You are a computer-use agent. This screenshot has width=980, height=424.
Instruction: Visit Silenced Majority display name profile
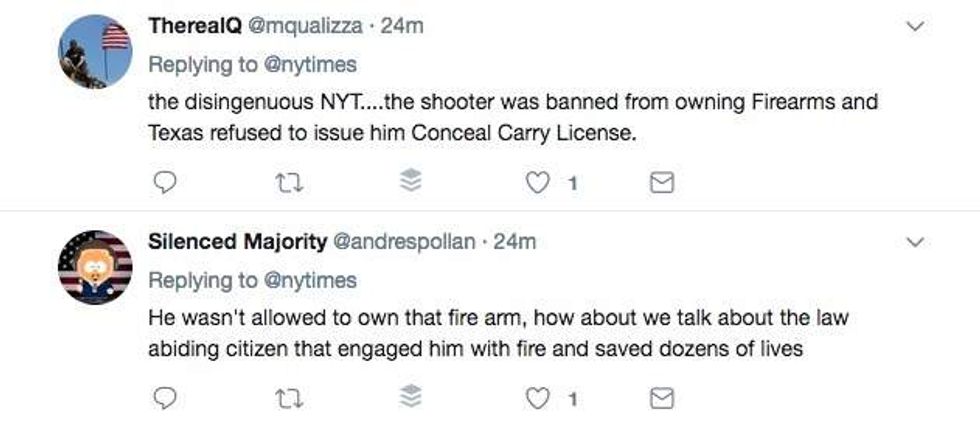(x=235, y=242)
